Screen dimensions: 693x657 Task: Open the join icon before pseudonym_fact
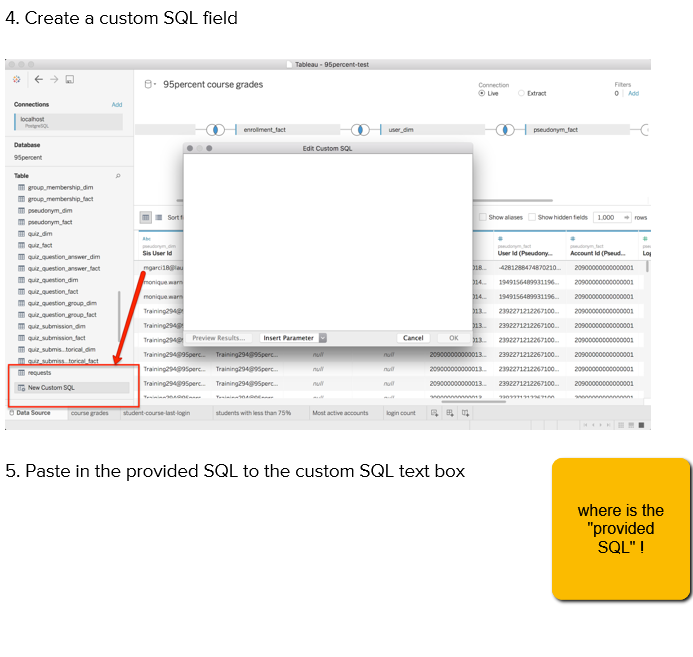[505, 130]
